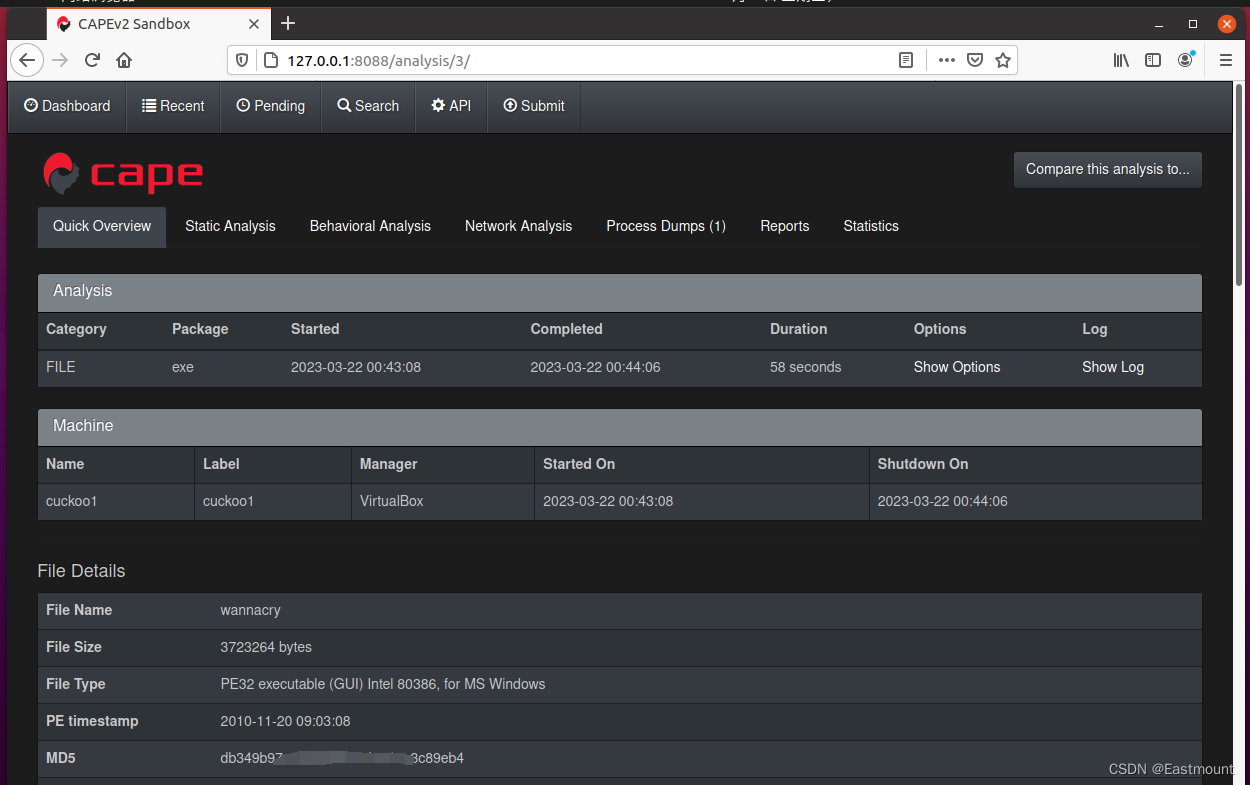Screen dimensions: 1250x785
Task: Open the Reports tab
Action: tap(785, 226)
